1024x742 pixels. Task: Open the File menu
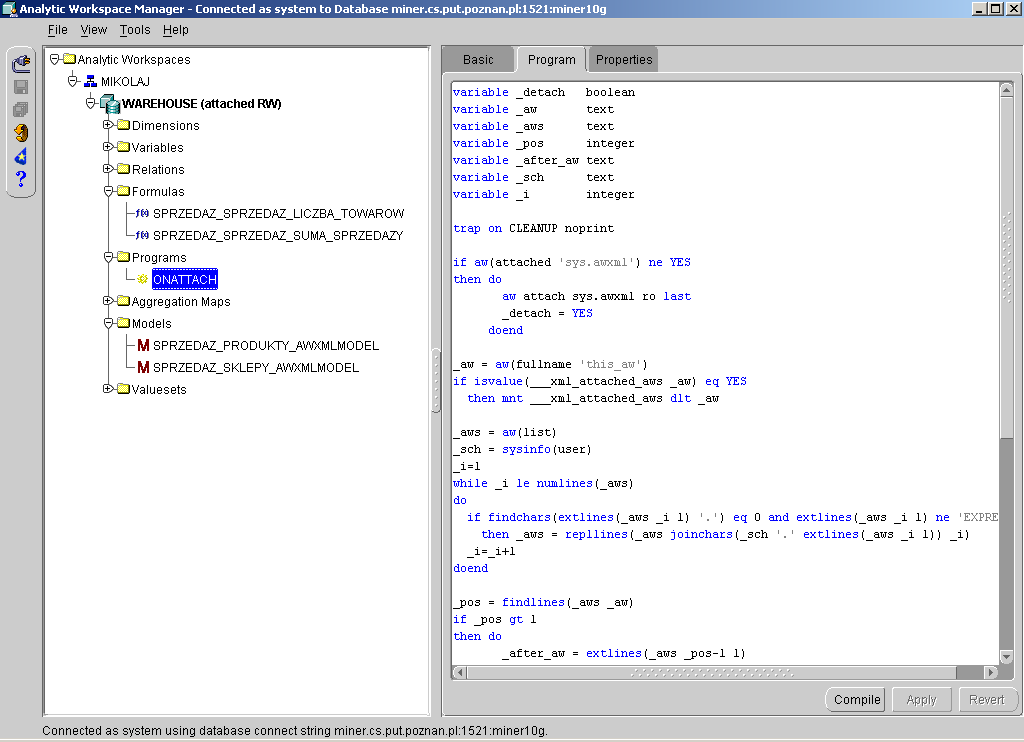tap(57, 30)
